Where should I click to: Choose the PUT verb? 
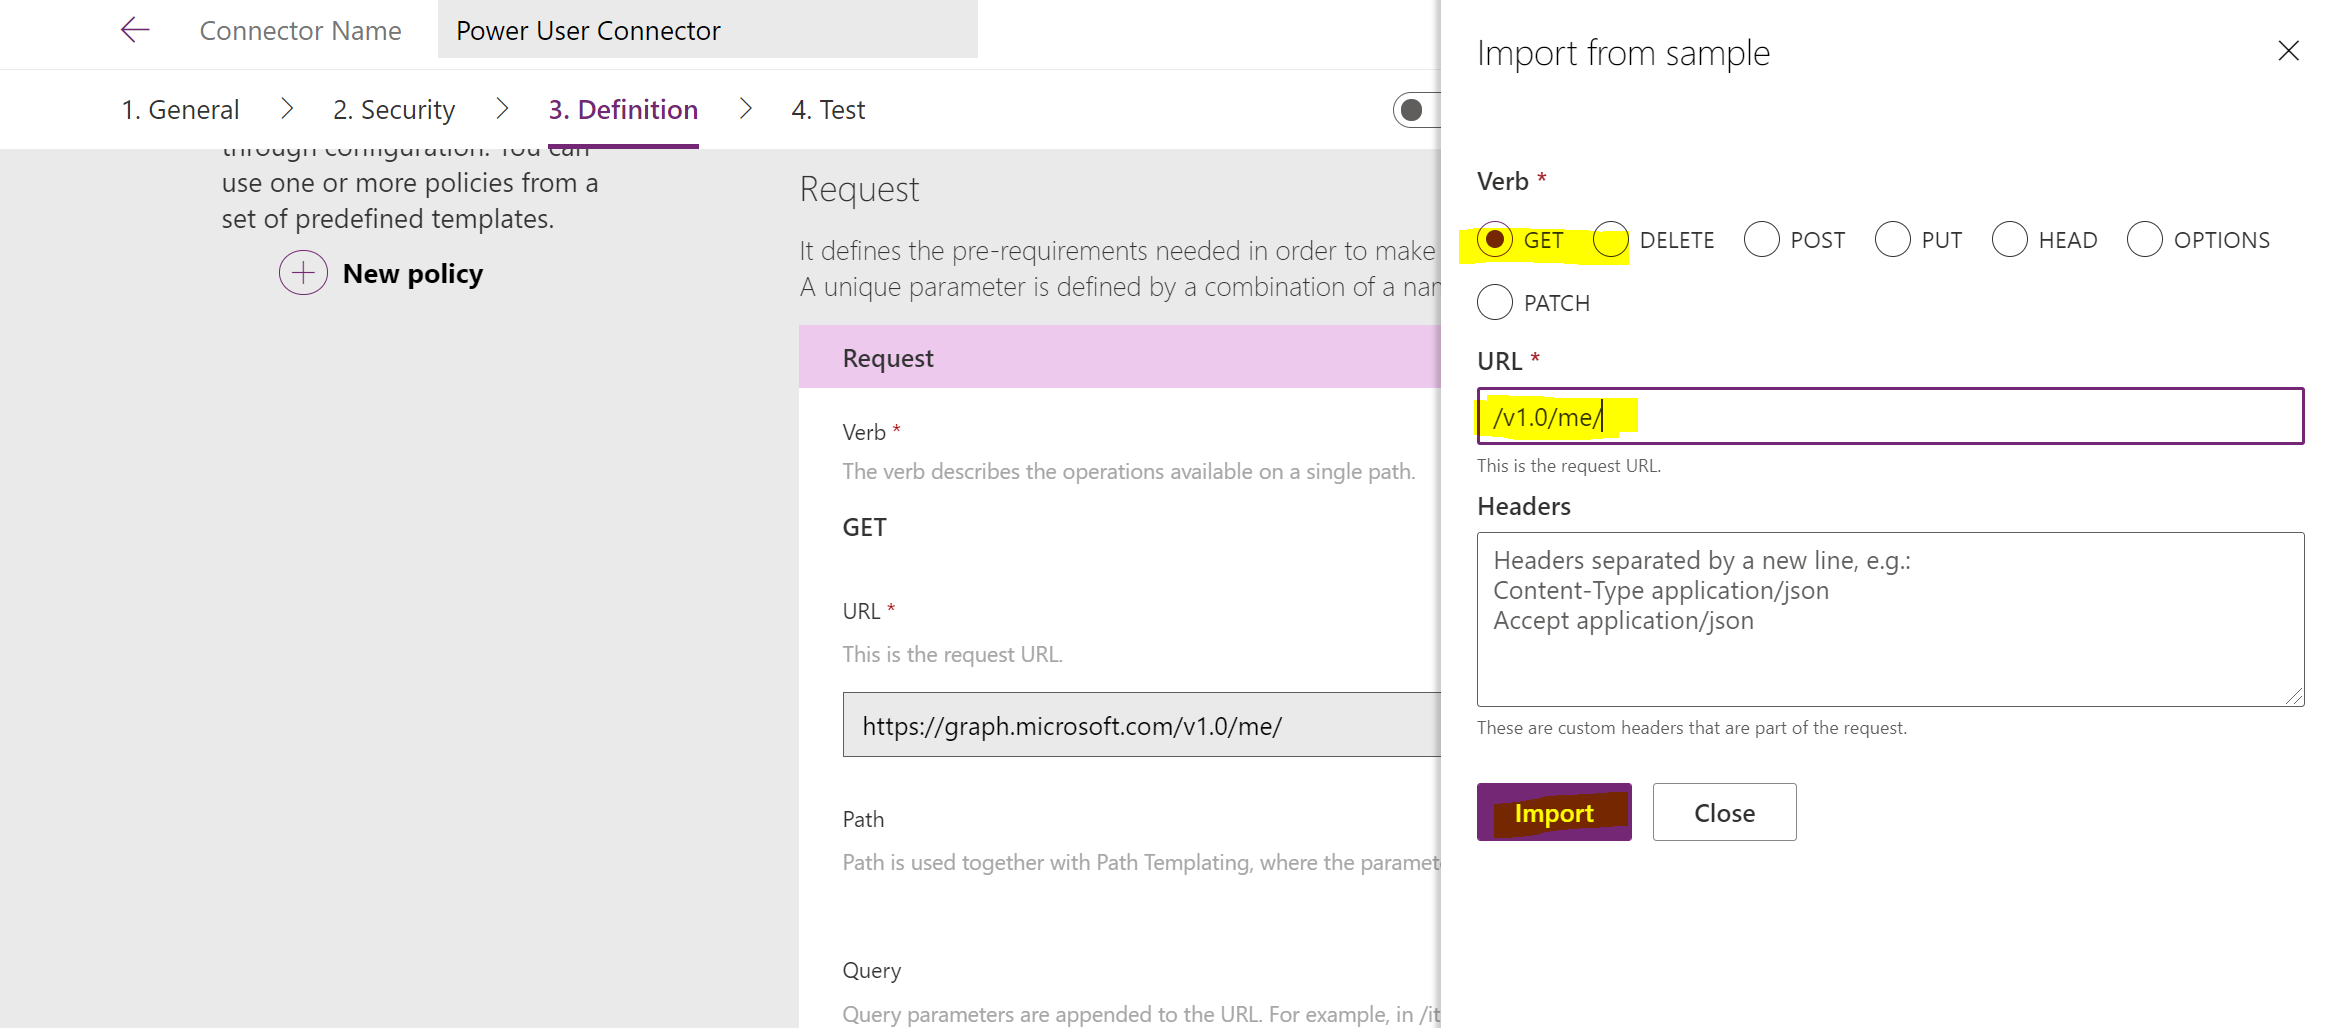(1892, 239)
